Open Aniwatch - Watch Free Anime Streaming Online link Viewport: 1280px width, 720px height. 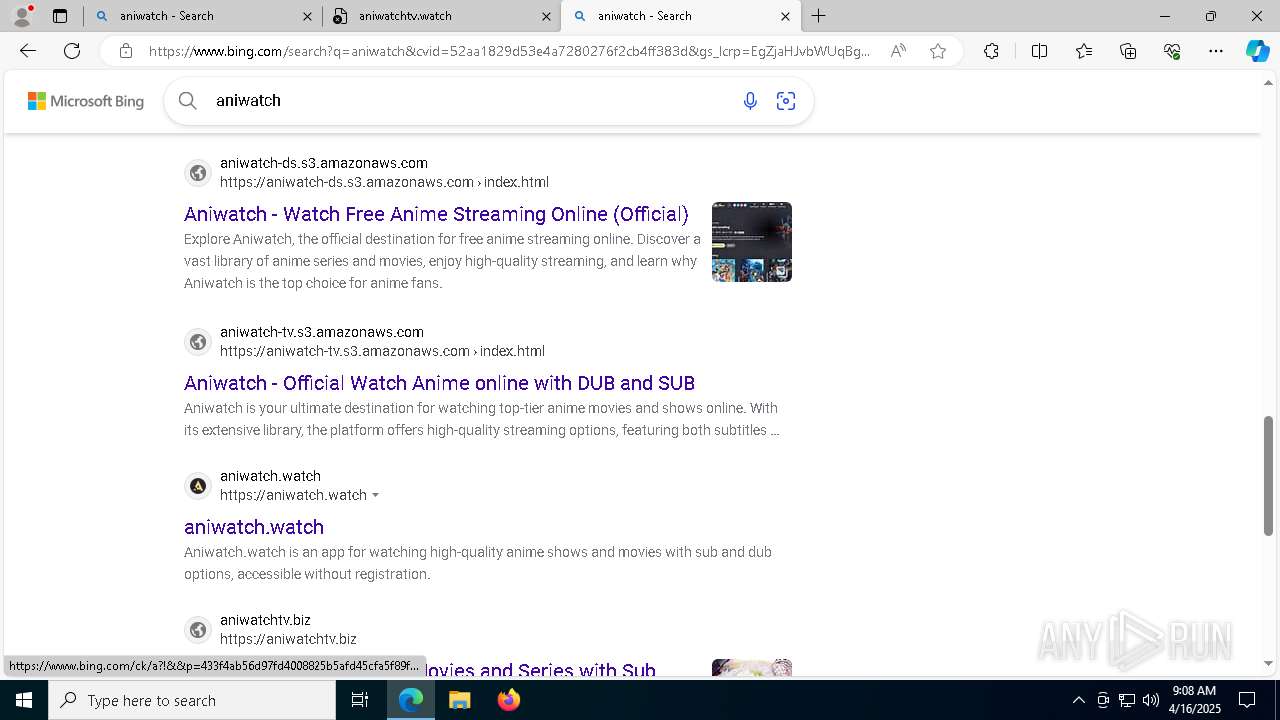[x=436, y=214]
